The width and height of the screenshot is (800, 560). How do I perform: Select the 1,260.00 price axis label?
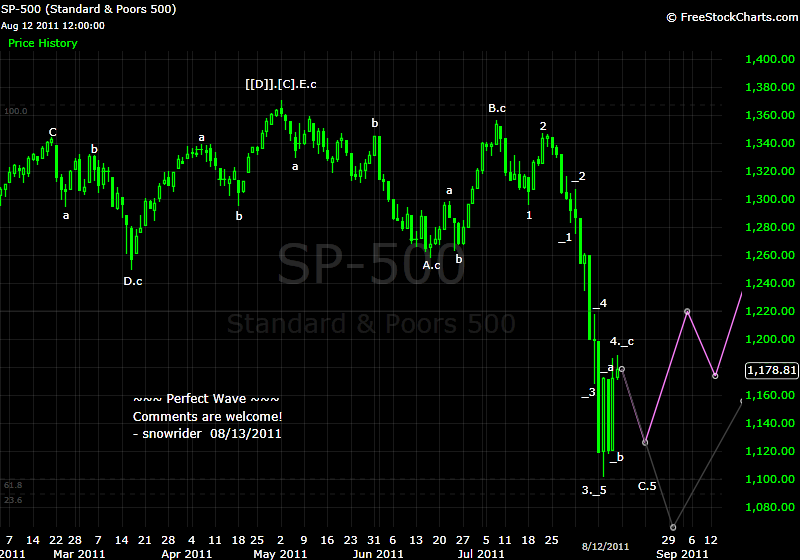[770, 255]
